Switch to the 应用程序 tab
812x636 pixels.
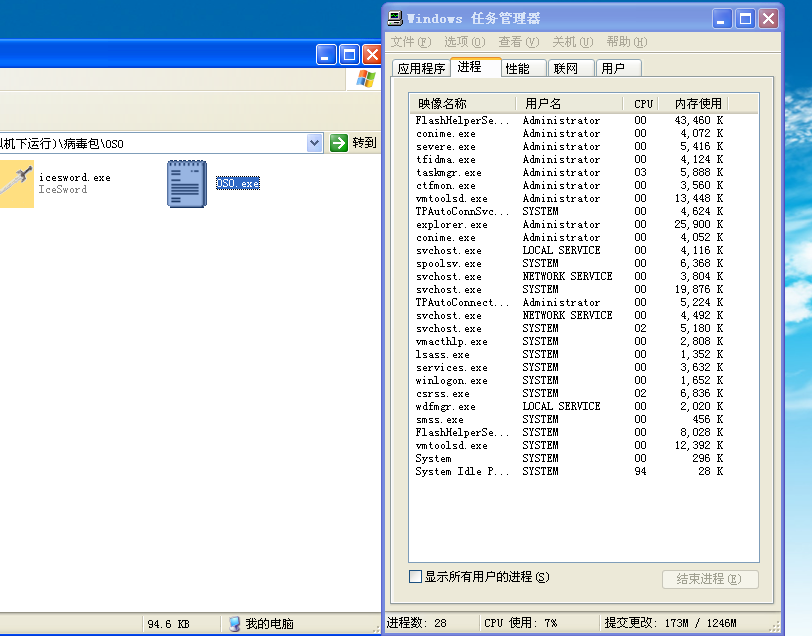[x=421, y=68]
